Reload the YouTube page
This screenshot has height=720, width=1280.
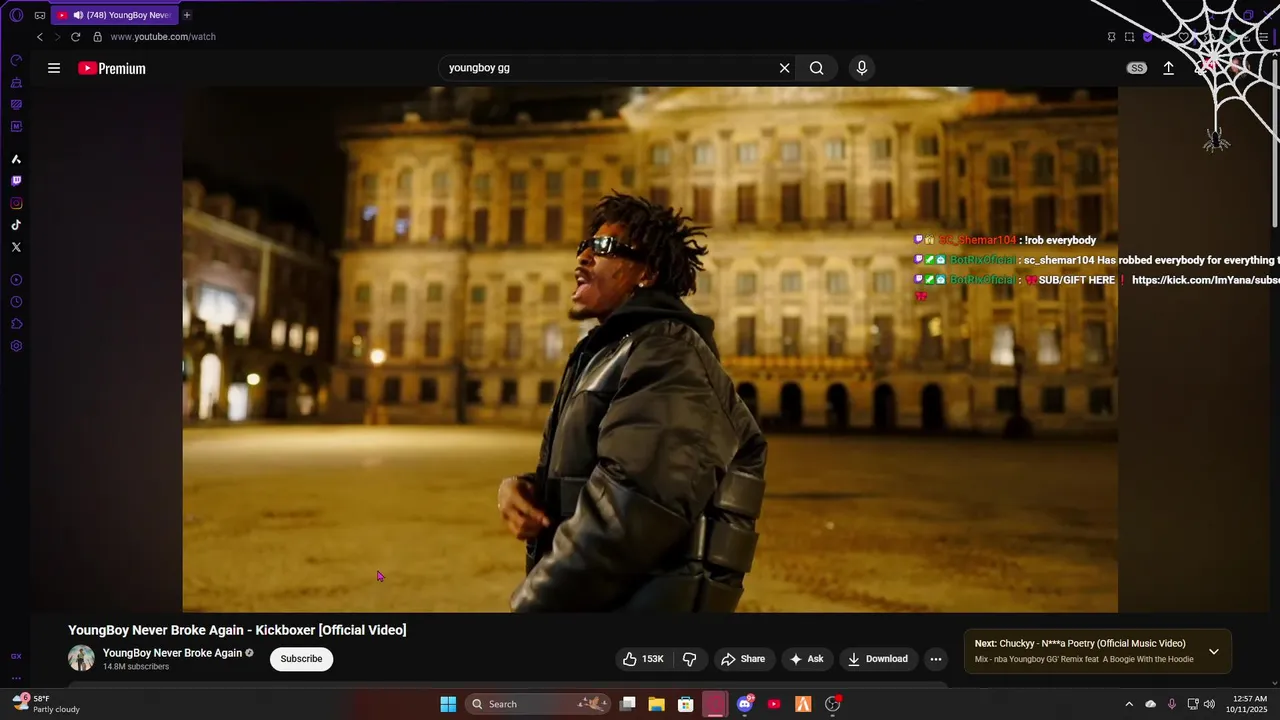tap(75, 37)
